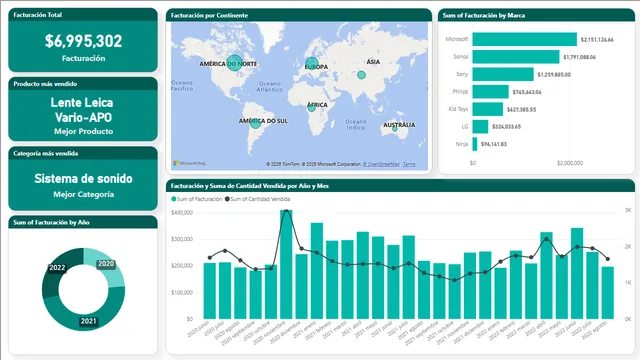Click the Sistema de sonido category value
Viewport: 640px width, 360px height.
pos(83,179)
